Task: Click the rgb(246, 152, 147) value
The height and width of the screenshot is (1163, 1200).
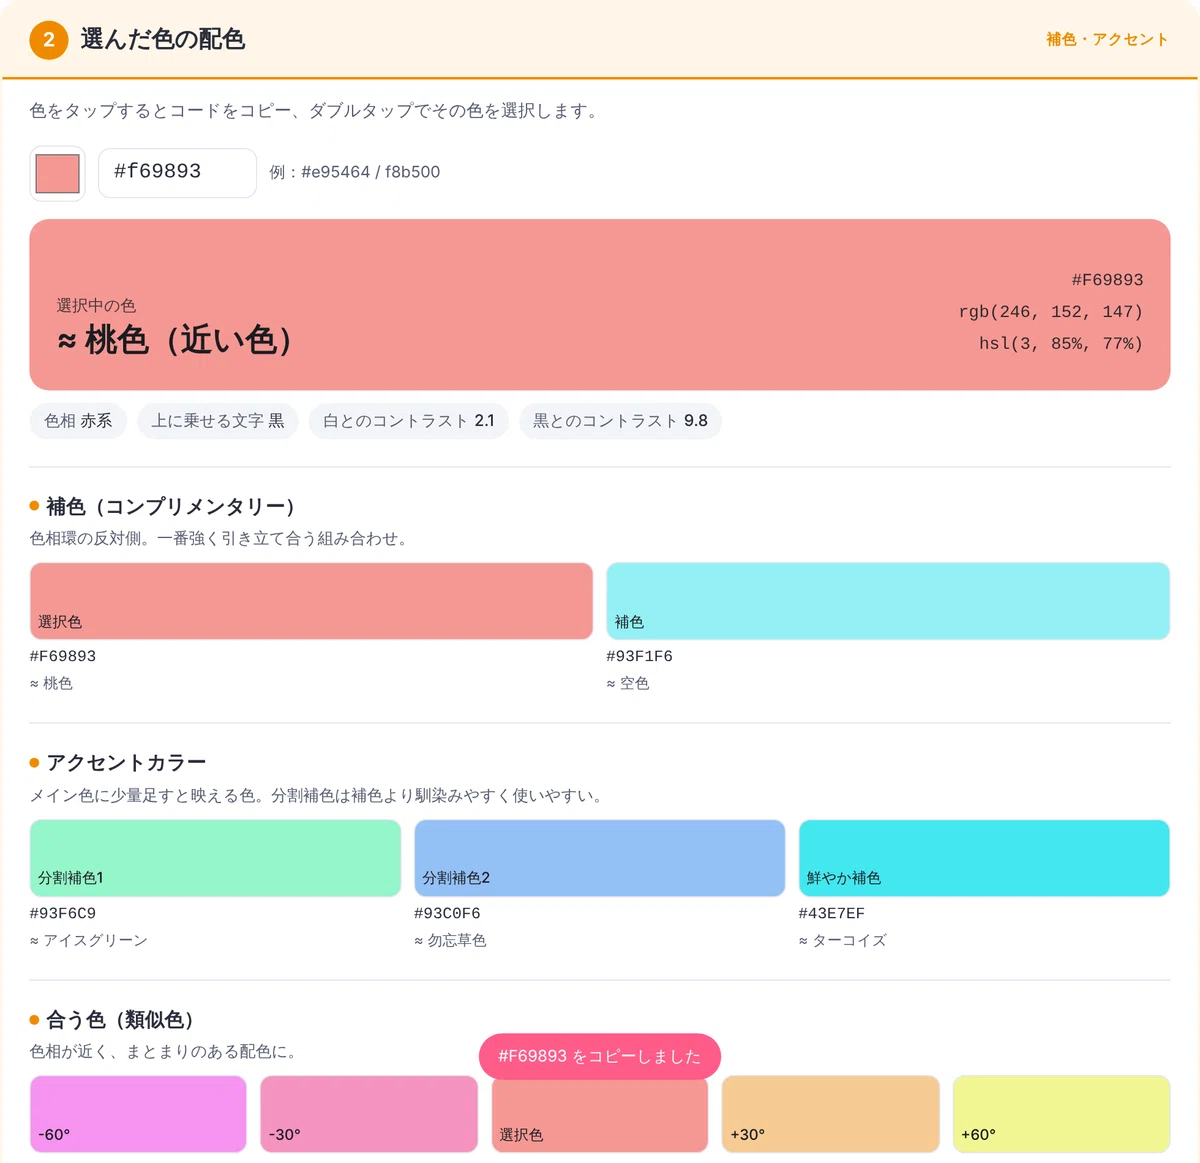Action: tap(1050, 312)
